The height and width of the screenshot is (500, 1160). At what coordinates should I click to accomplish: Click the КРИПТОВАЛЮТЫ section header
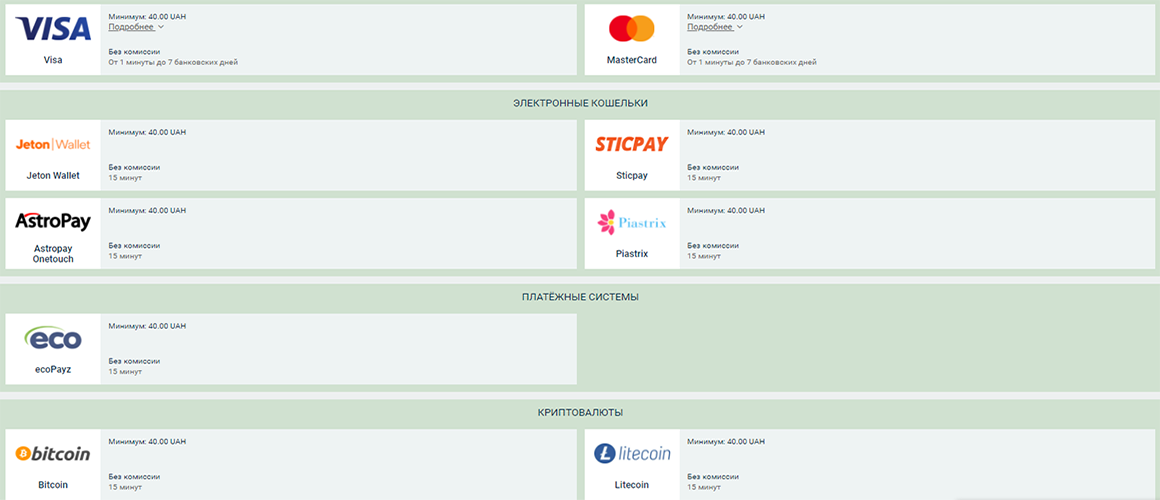tap(580, 412)
